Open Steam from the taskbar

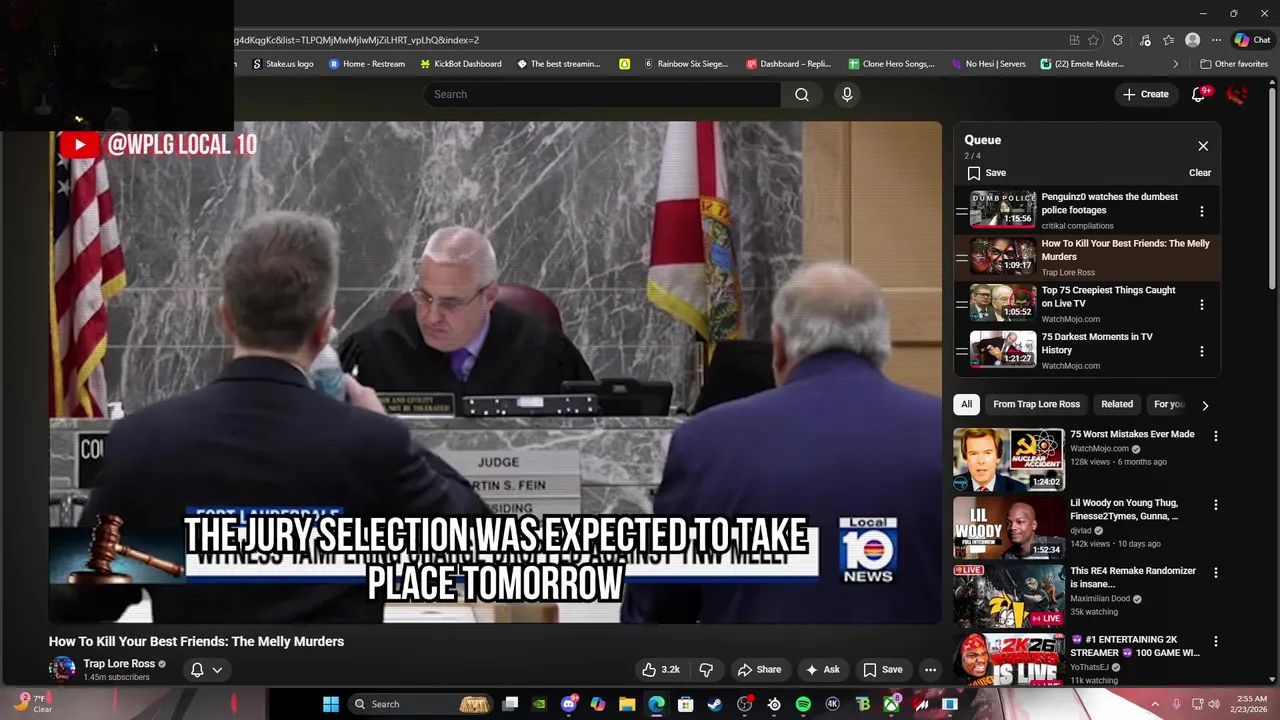pos(715,704)
